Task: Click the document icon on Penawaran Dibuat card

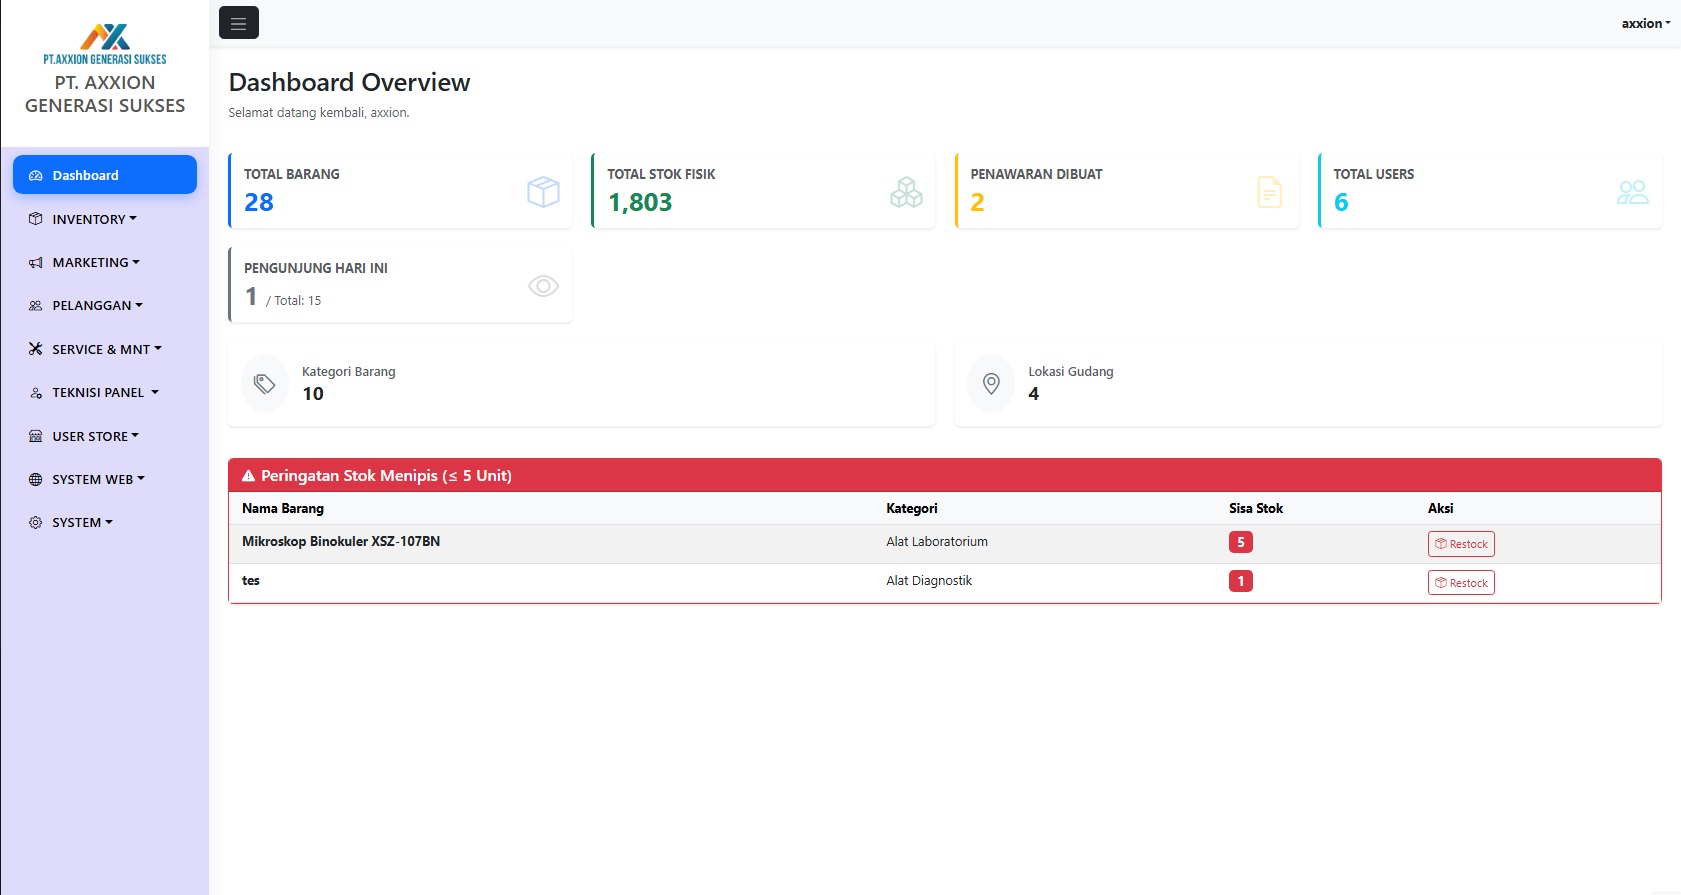Action: [1270, 192]
